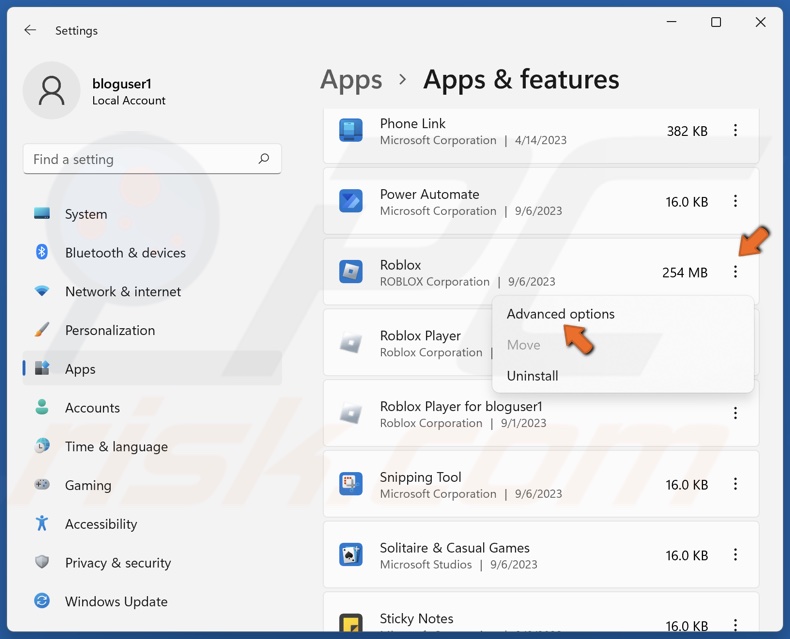790x639 pixels.
Task: Go to Bluetooth & devices label
Action: [125, 252]
